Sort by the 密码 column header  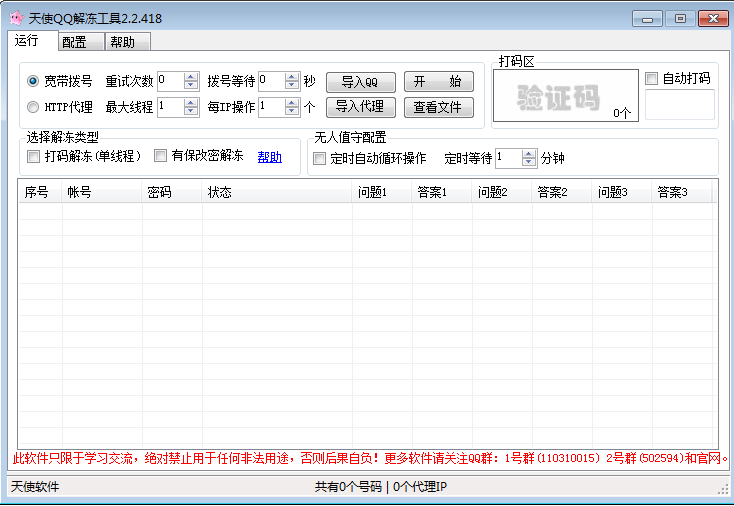(x=172, y=192)
